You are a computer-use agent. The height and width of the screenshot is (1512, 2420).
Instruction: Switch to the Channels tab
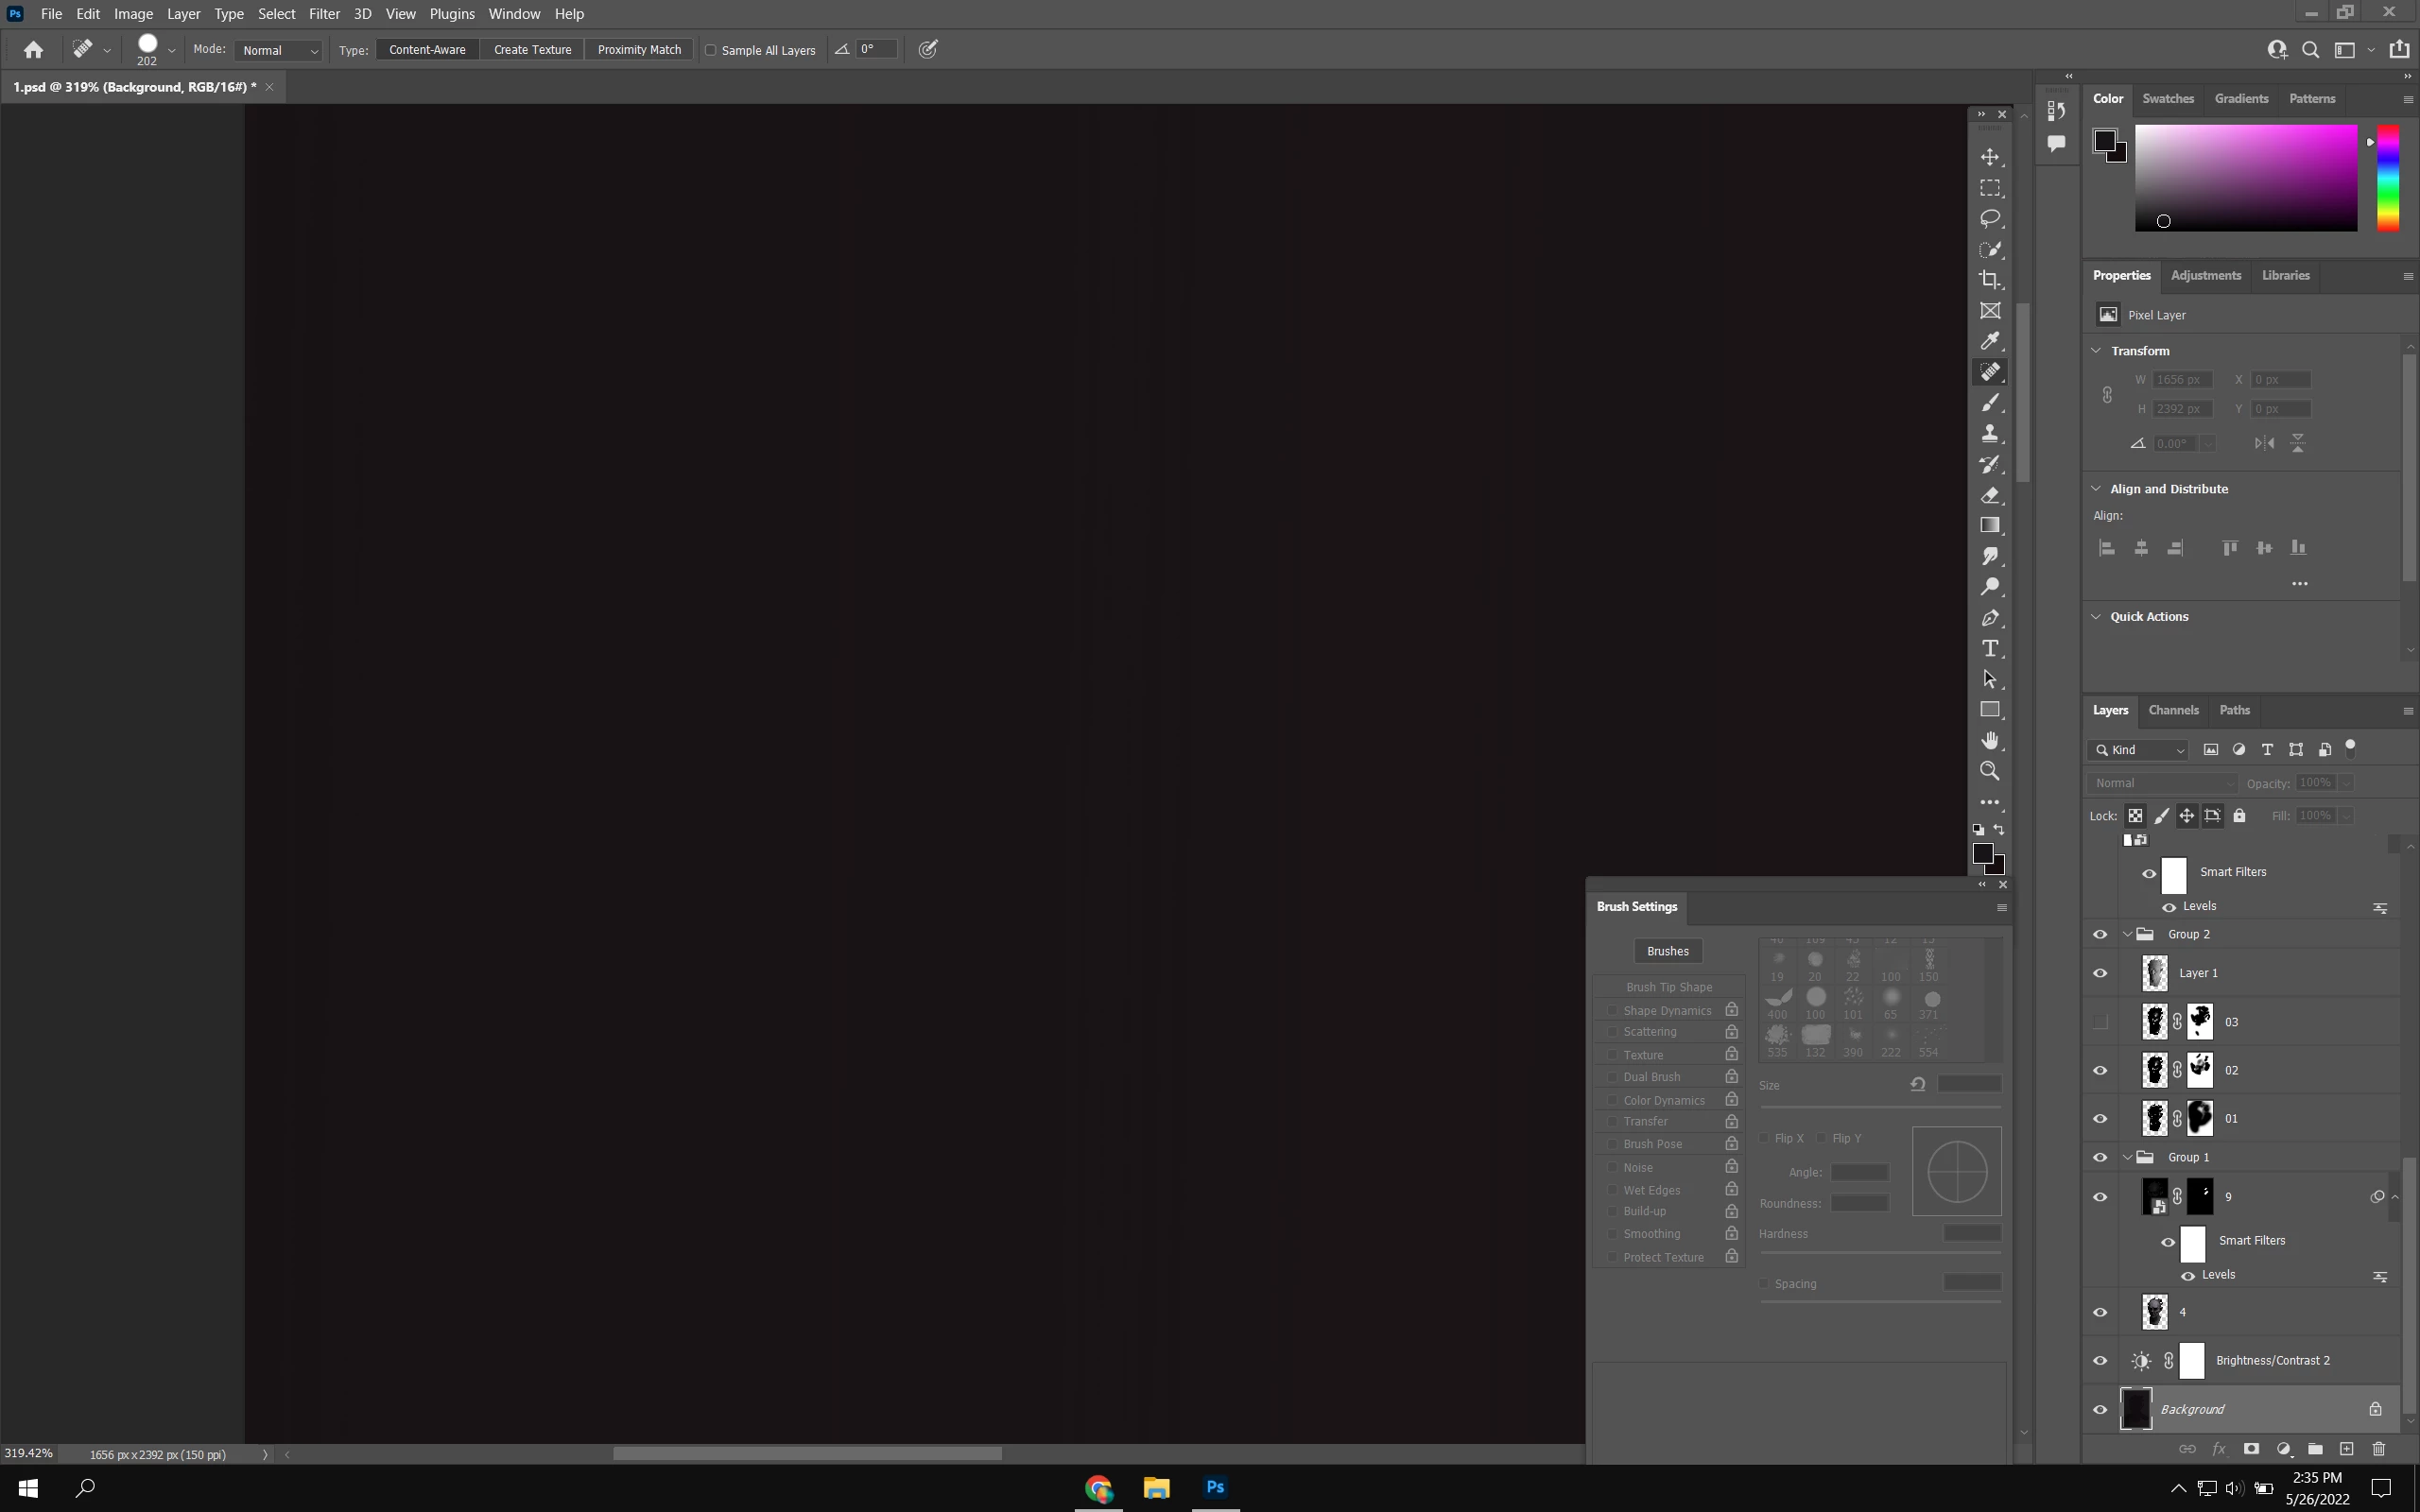point(2173,710)
